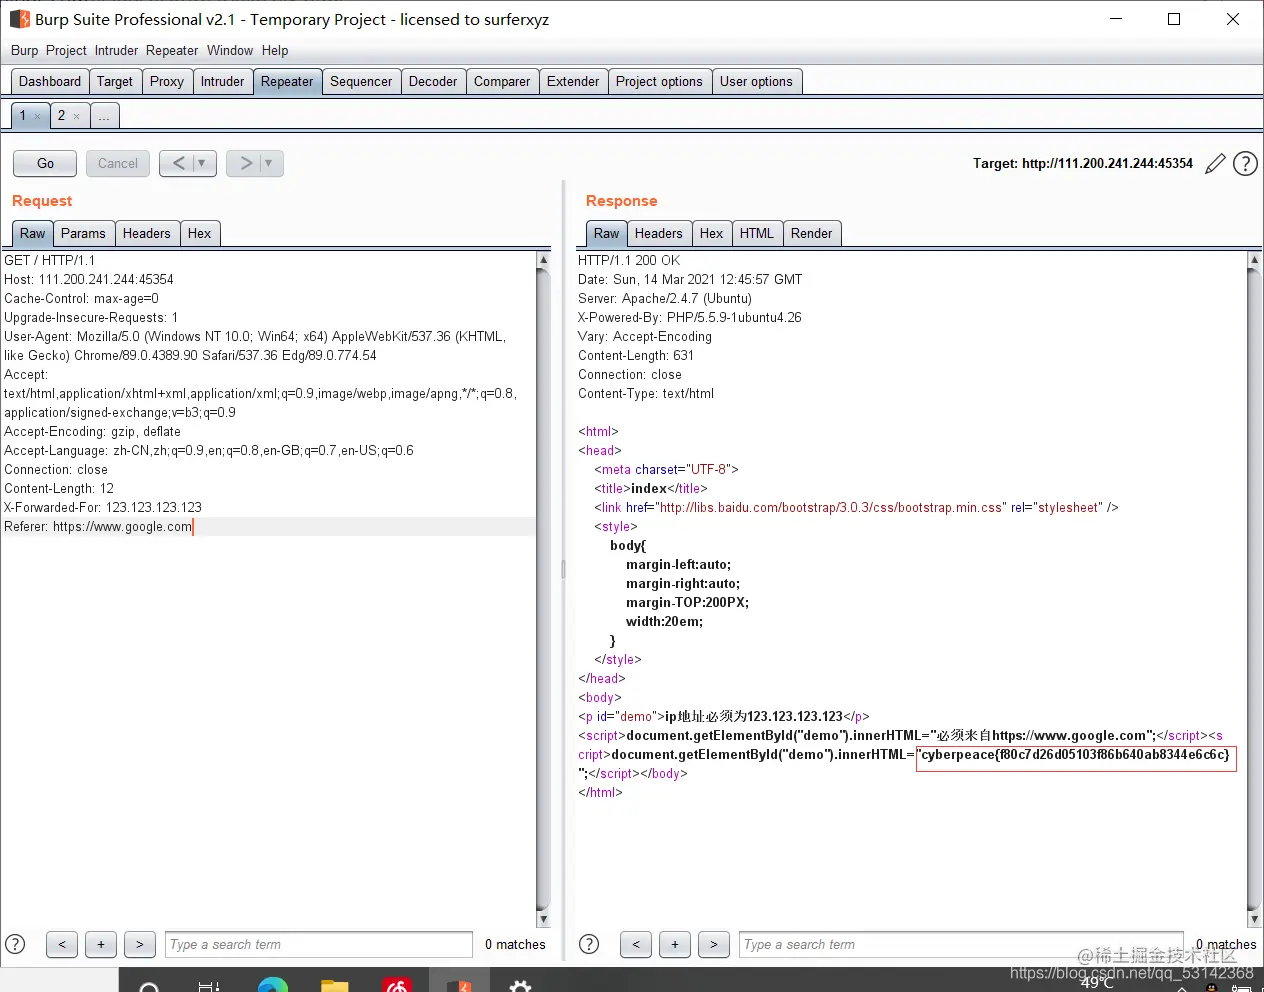Open the Response Render tab

coord(811,234)
